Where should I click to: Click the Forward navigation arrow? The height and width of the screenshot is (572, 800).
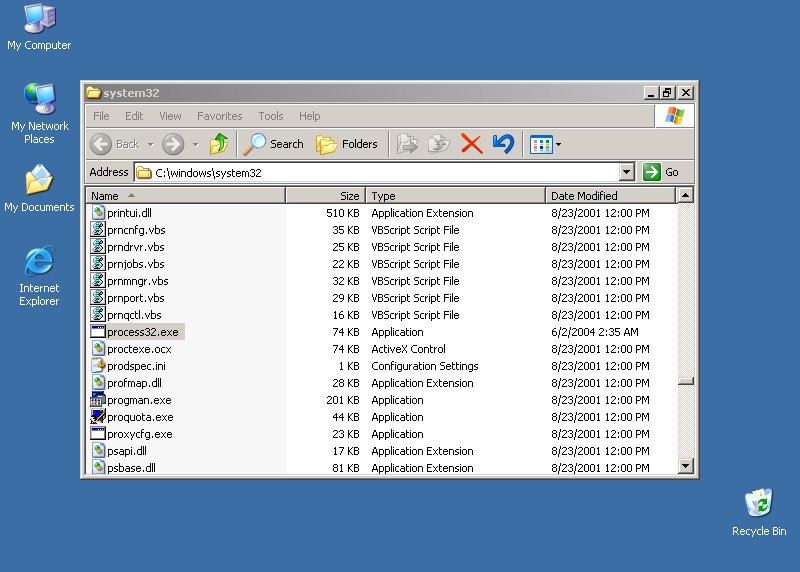coord(173,144)
